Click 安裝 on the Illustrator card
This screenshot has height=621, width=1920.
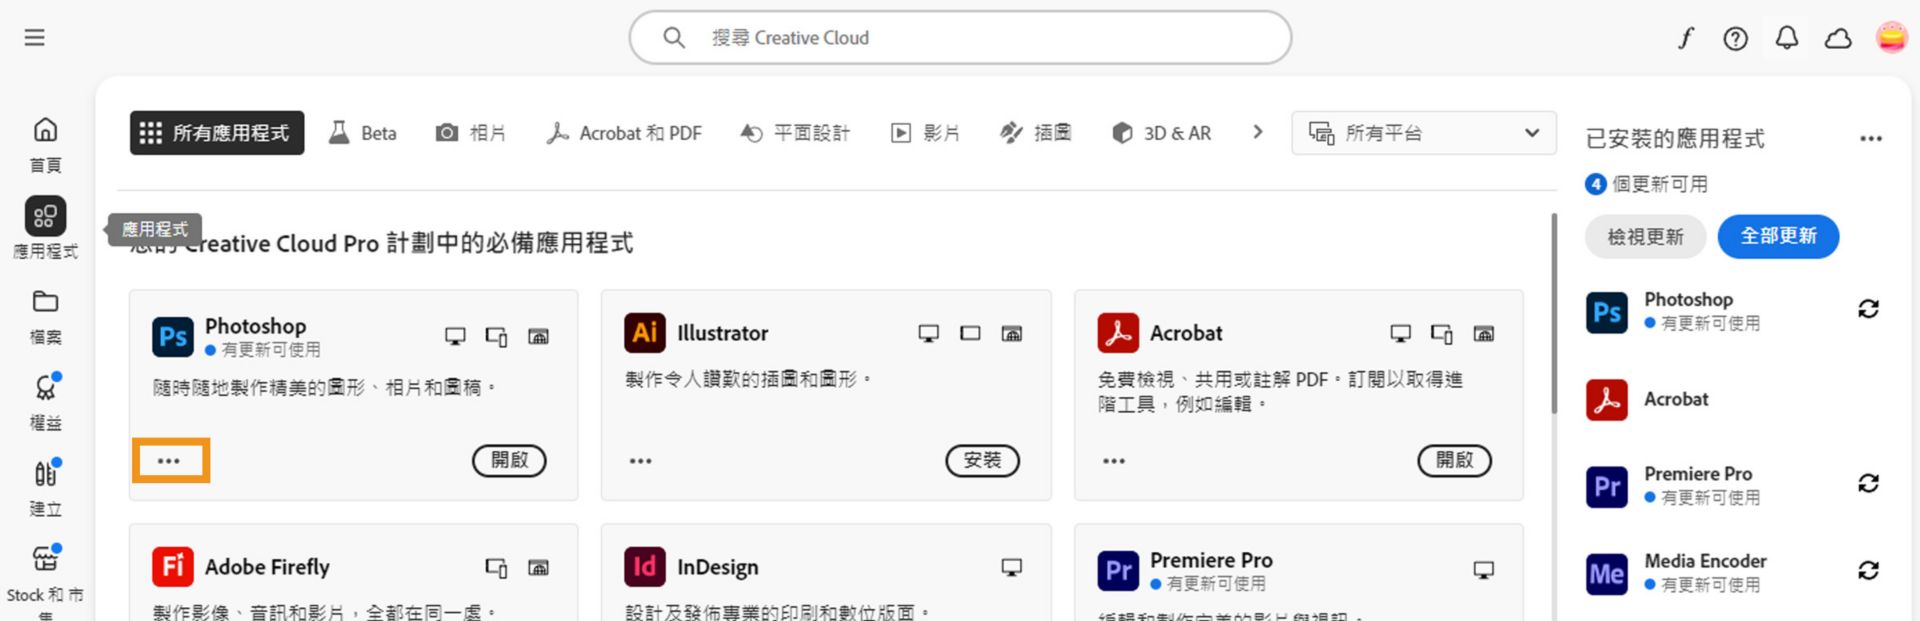982,461
